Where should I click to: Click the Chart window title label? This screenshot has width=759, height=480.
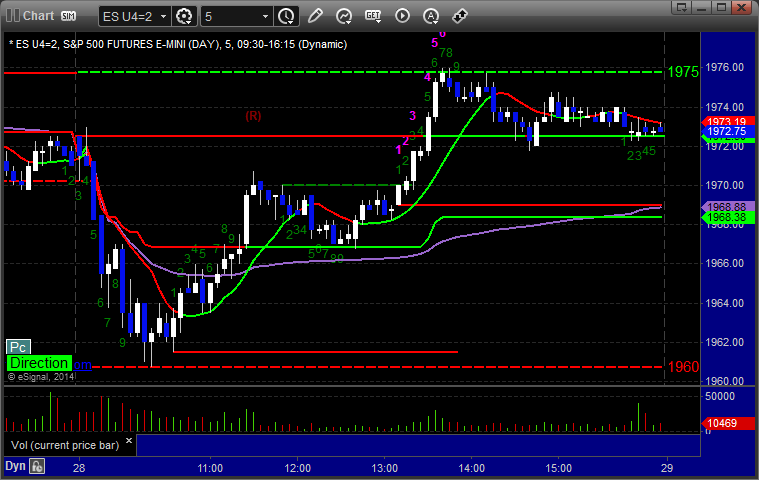click(39, 16)
